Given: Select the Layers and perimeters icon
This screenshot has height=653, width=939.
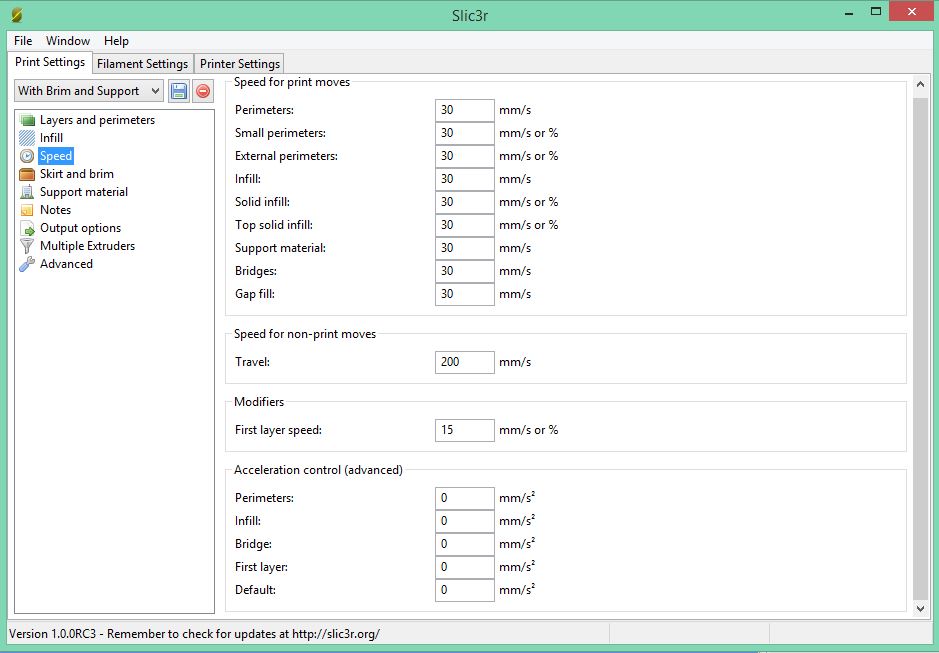Looking at the screenshot, I should tap(27, 120).
